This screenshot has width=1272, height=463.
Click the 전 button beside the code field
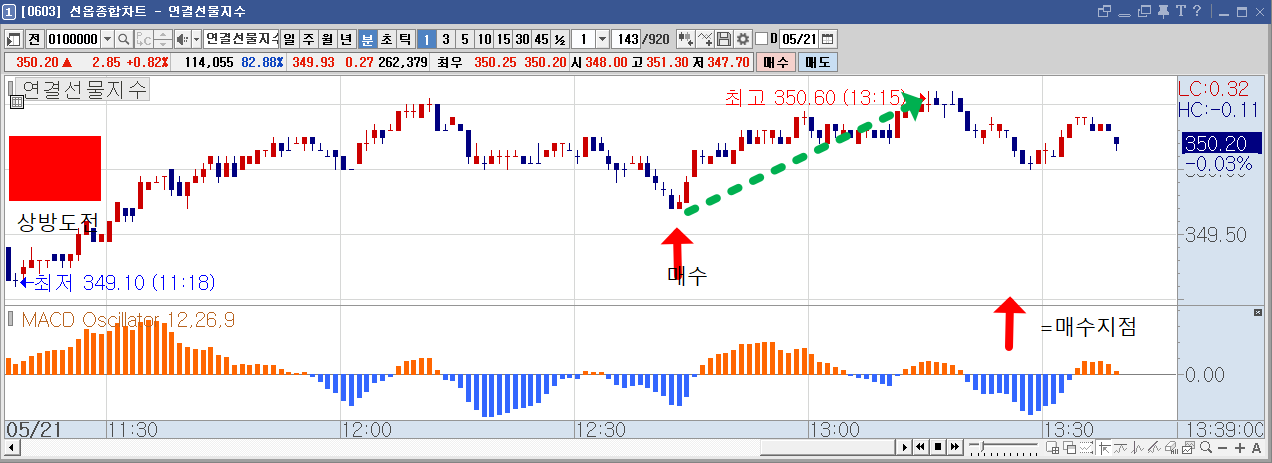point(35,39)
